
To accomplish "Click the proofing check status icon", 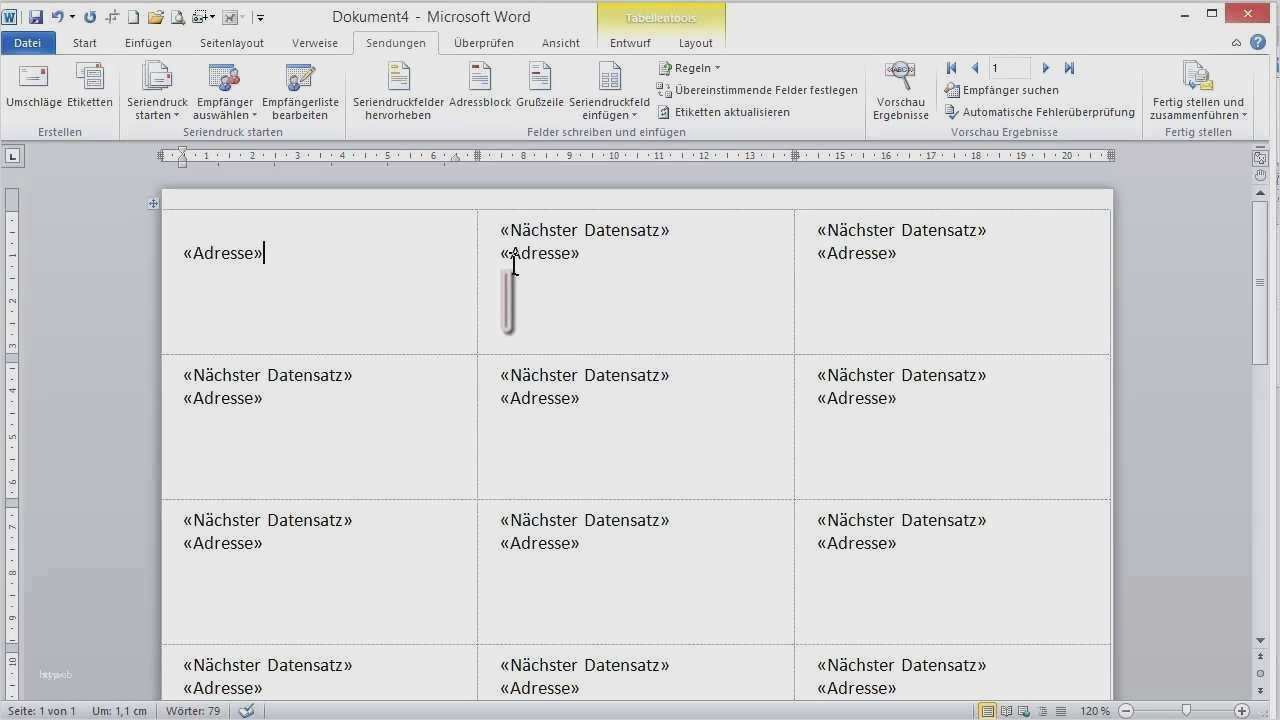I will tap(246, 711).
